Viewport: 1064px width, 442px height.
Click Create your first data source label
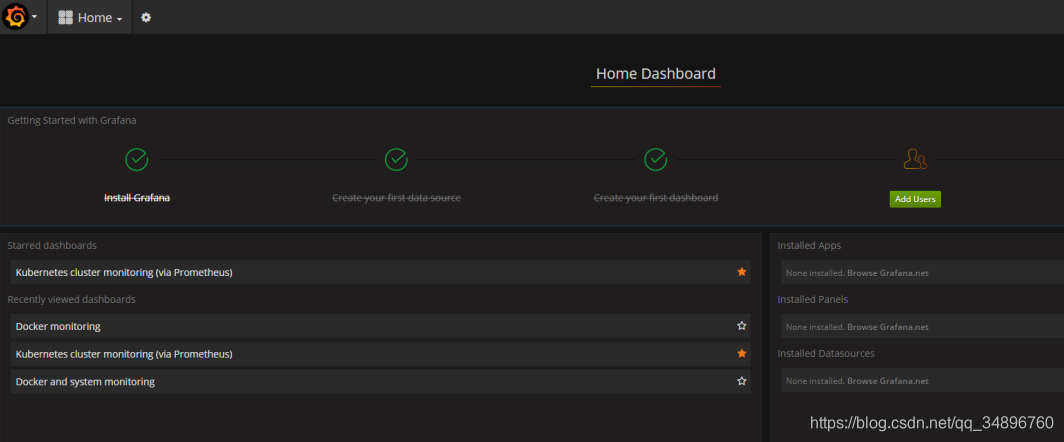click(396, 198)
